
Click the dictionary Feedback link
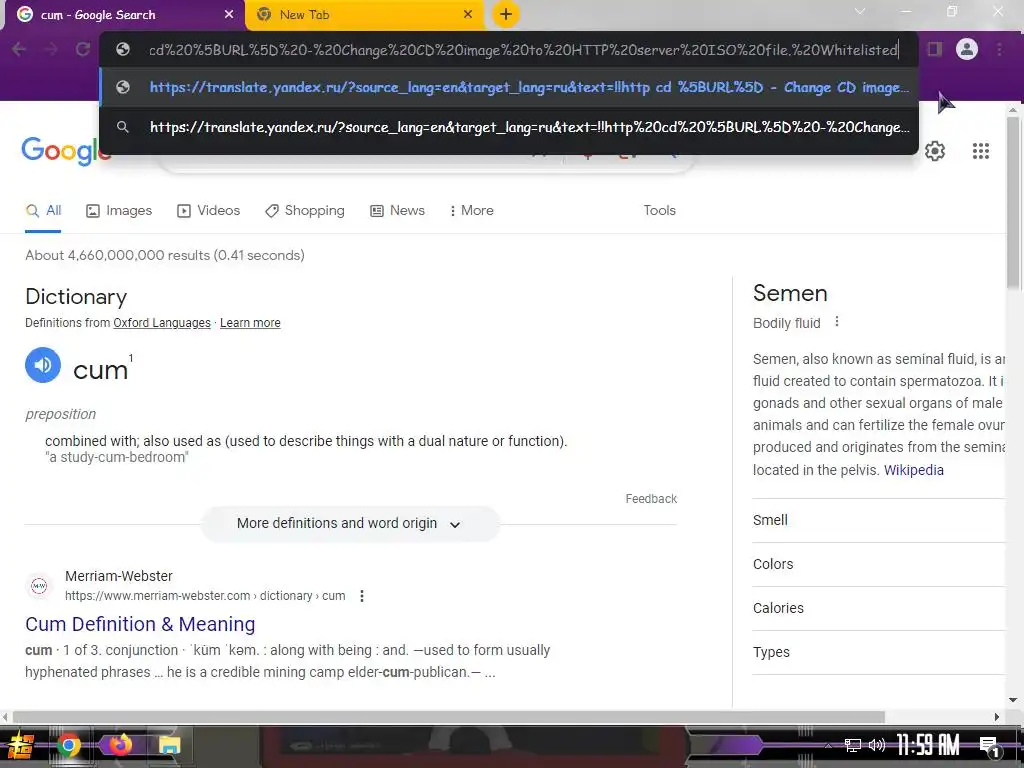(651, 499)
